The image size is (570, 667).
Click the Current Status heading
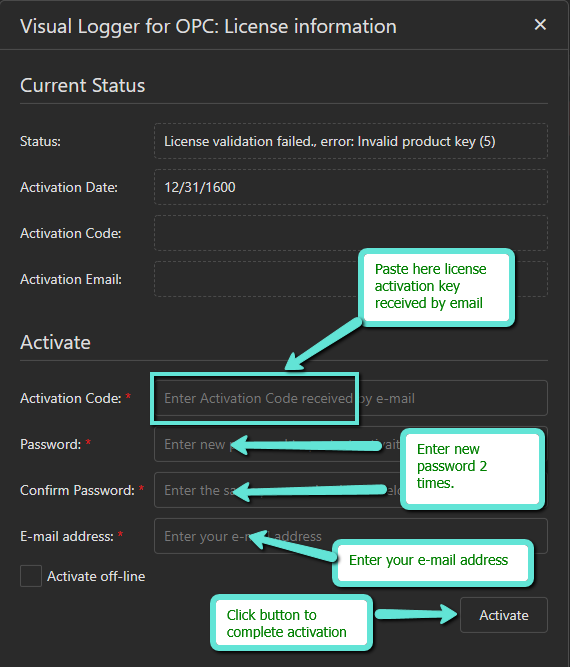(x=83, y=85)
